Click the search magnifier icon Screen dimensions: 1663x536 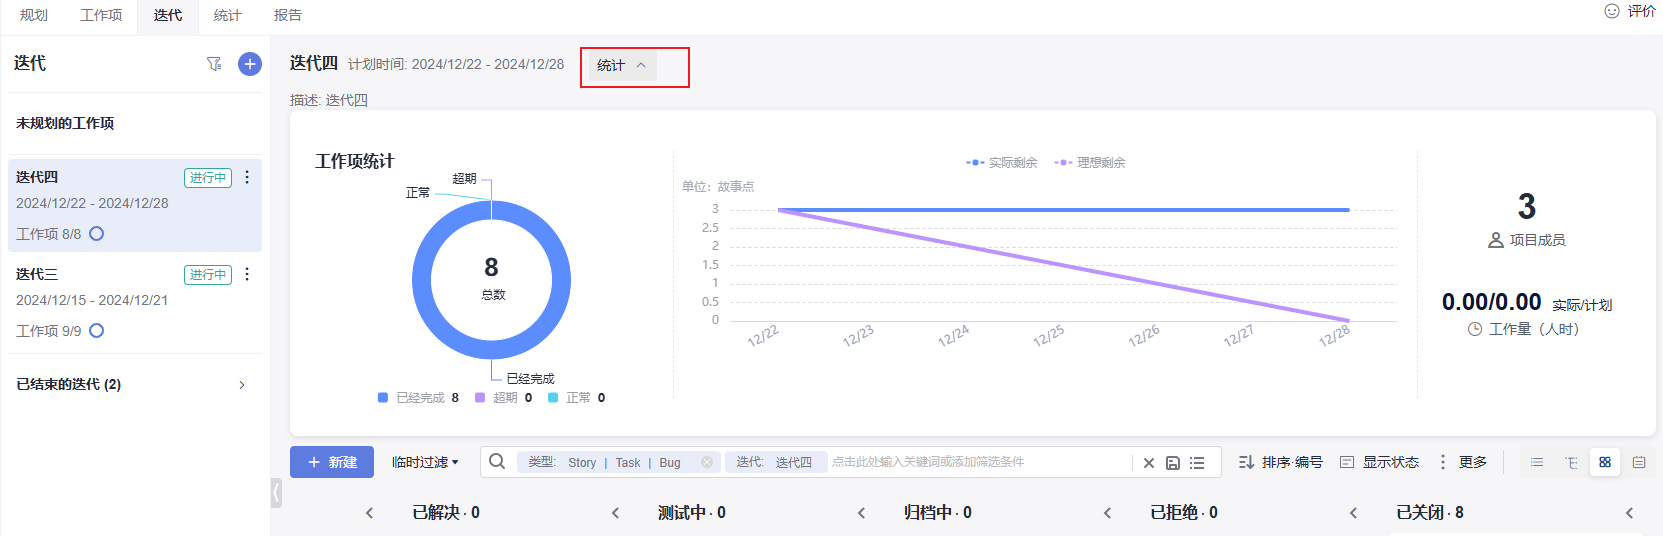[497, 461]
